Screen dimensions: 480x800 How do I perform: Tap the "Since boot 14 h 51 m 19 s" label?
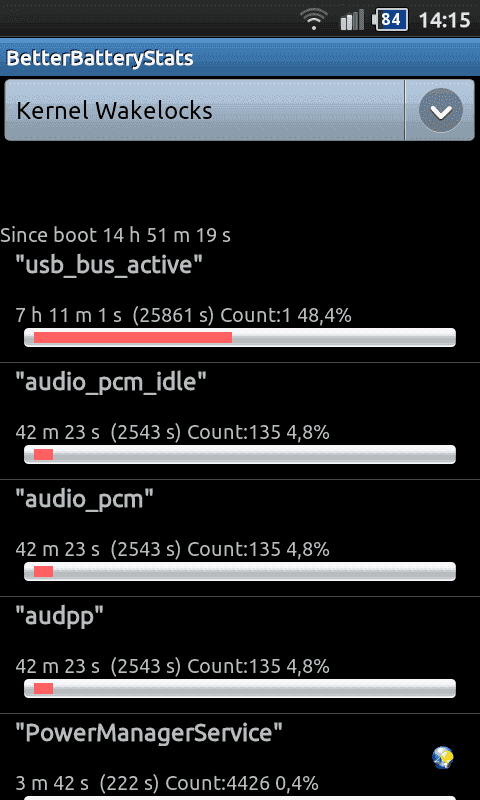point(115,235)
